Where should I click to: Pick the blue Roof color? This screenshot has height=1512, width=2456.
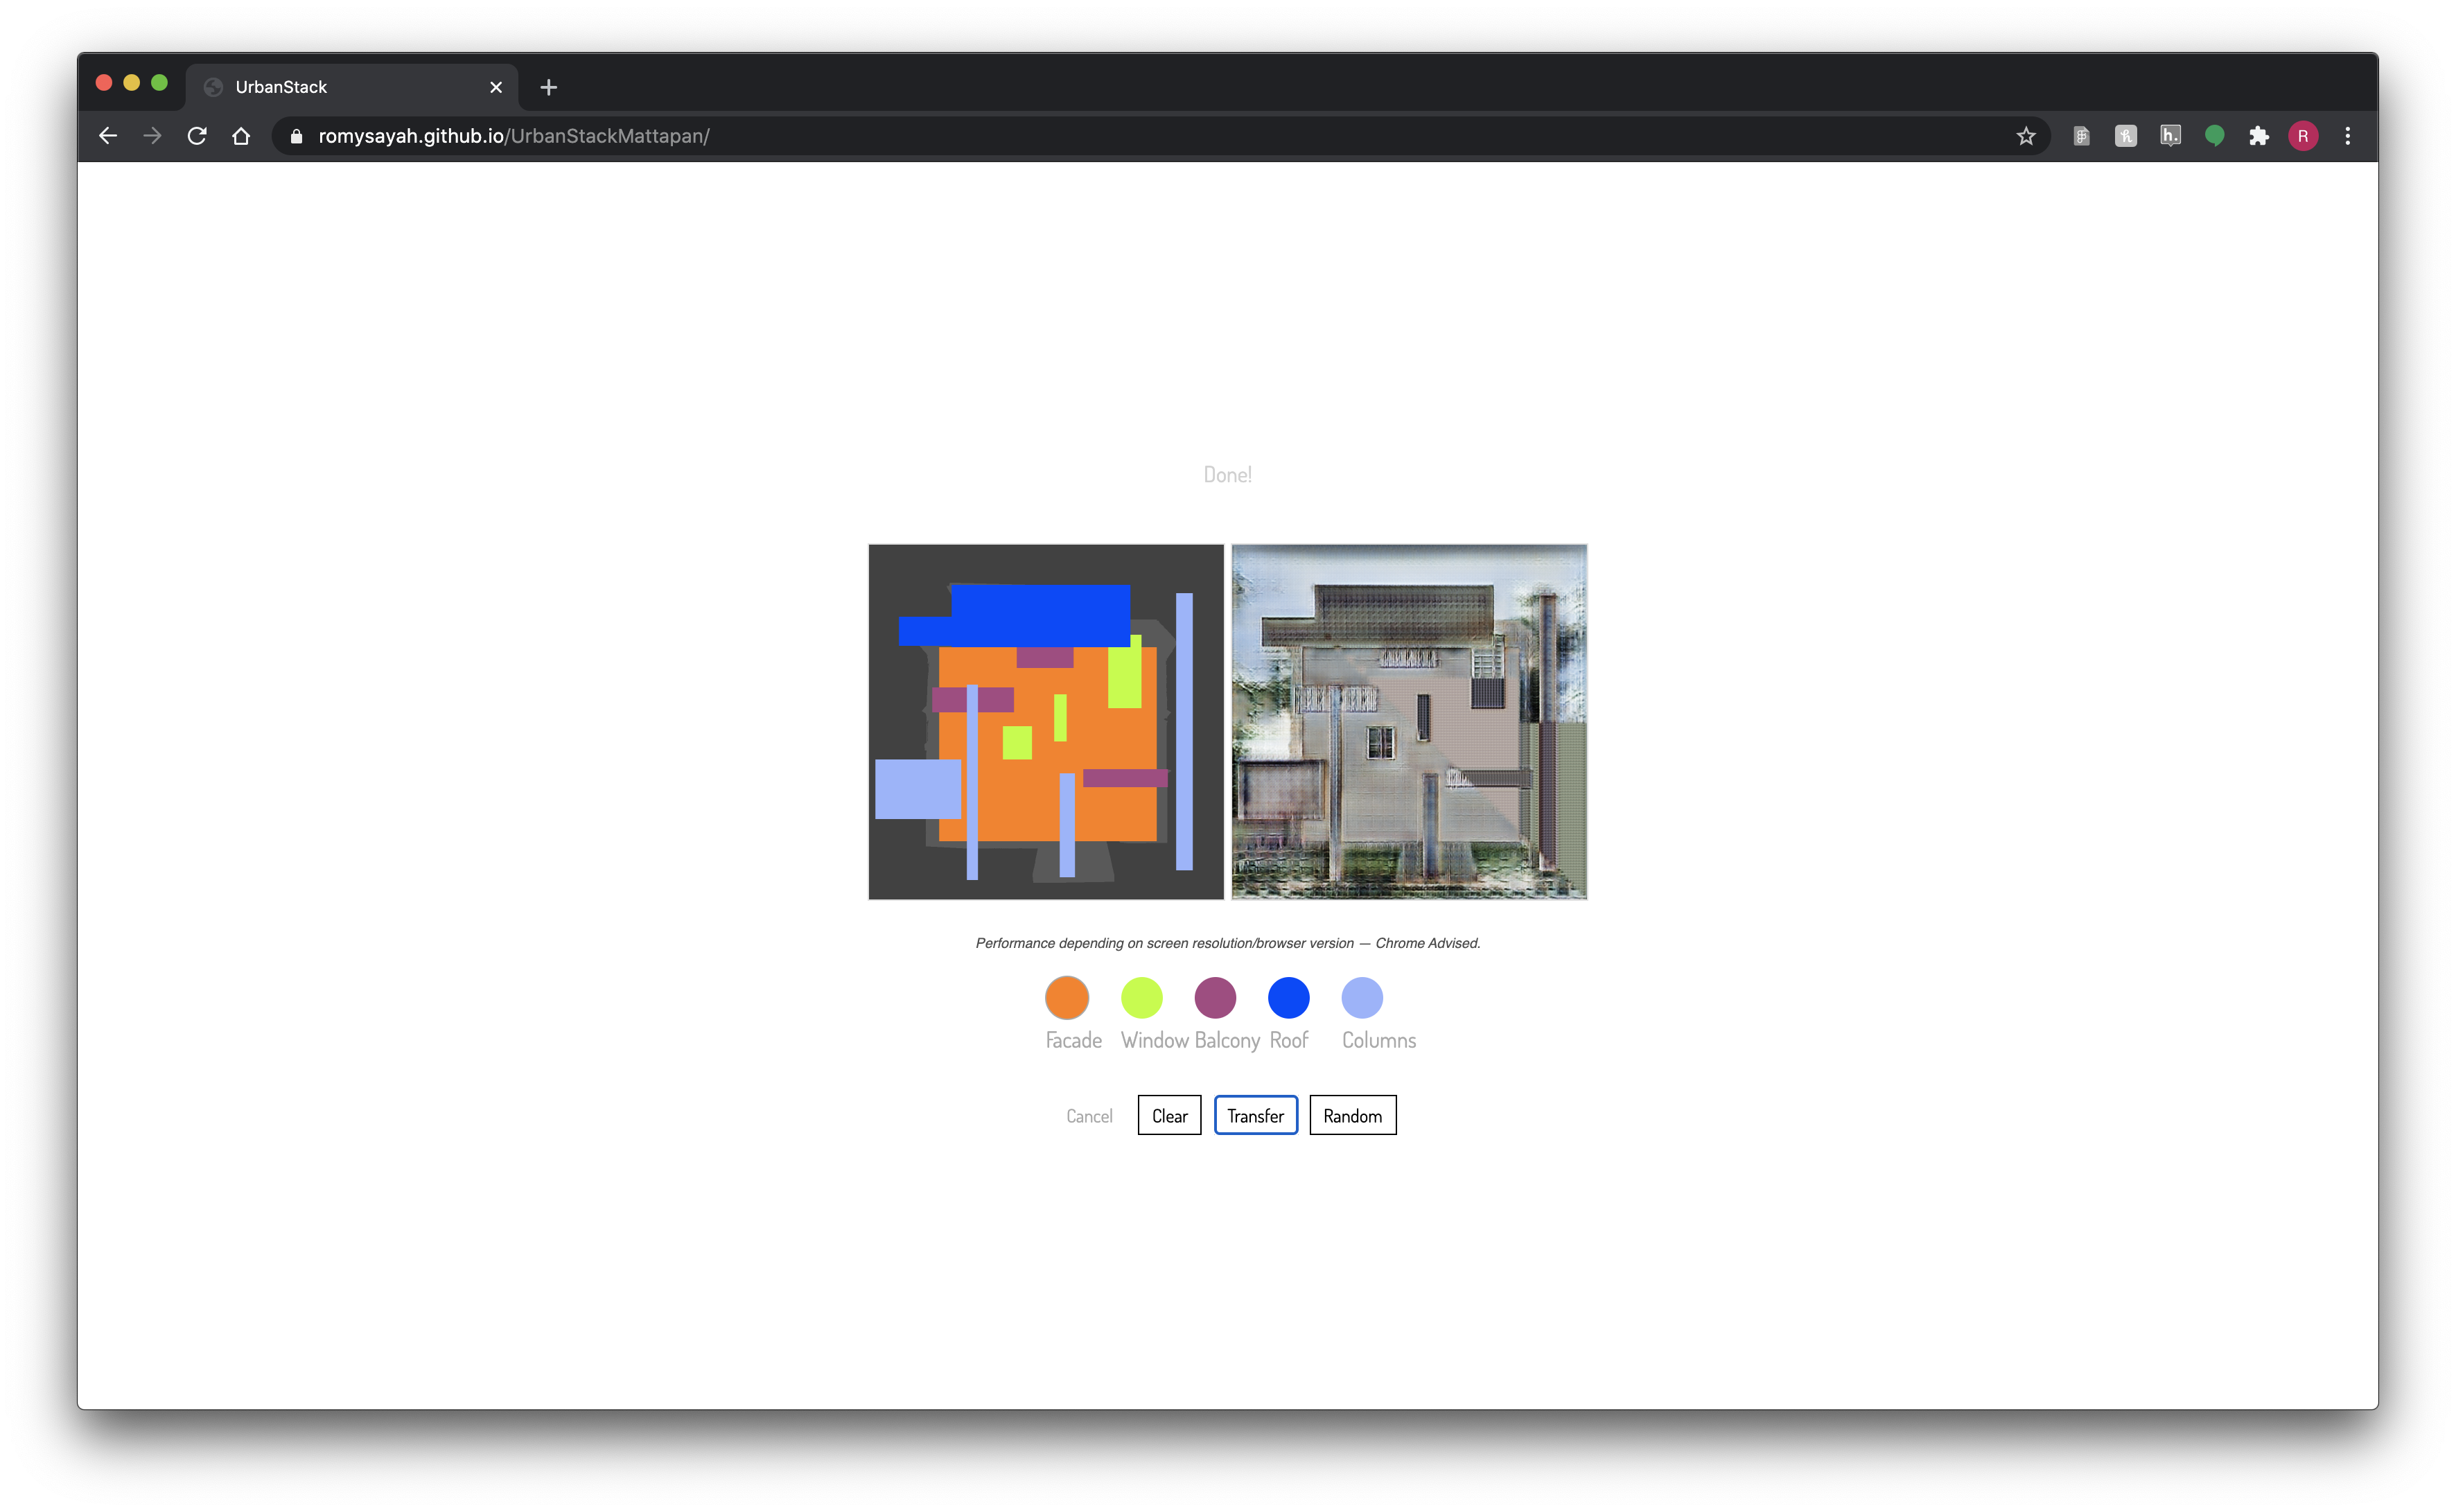1288,998
